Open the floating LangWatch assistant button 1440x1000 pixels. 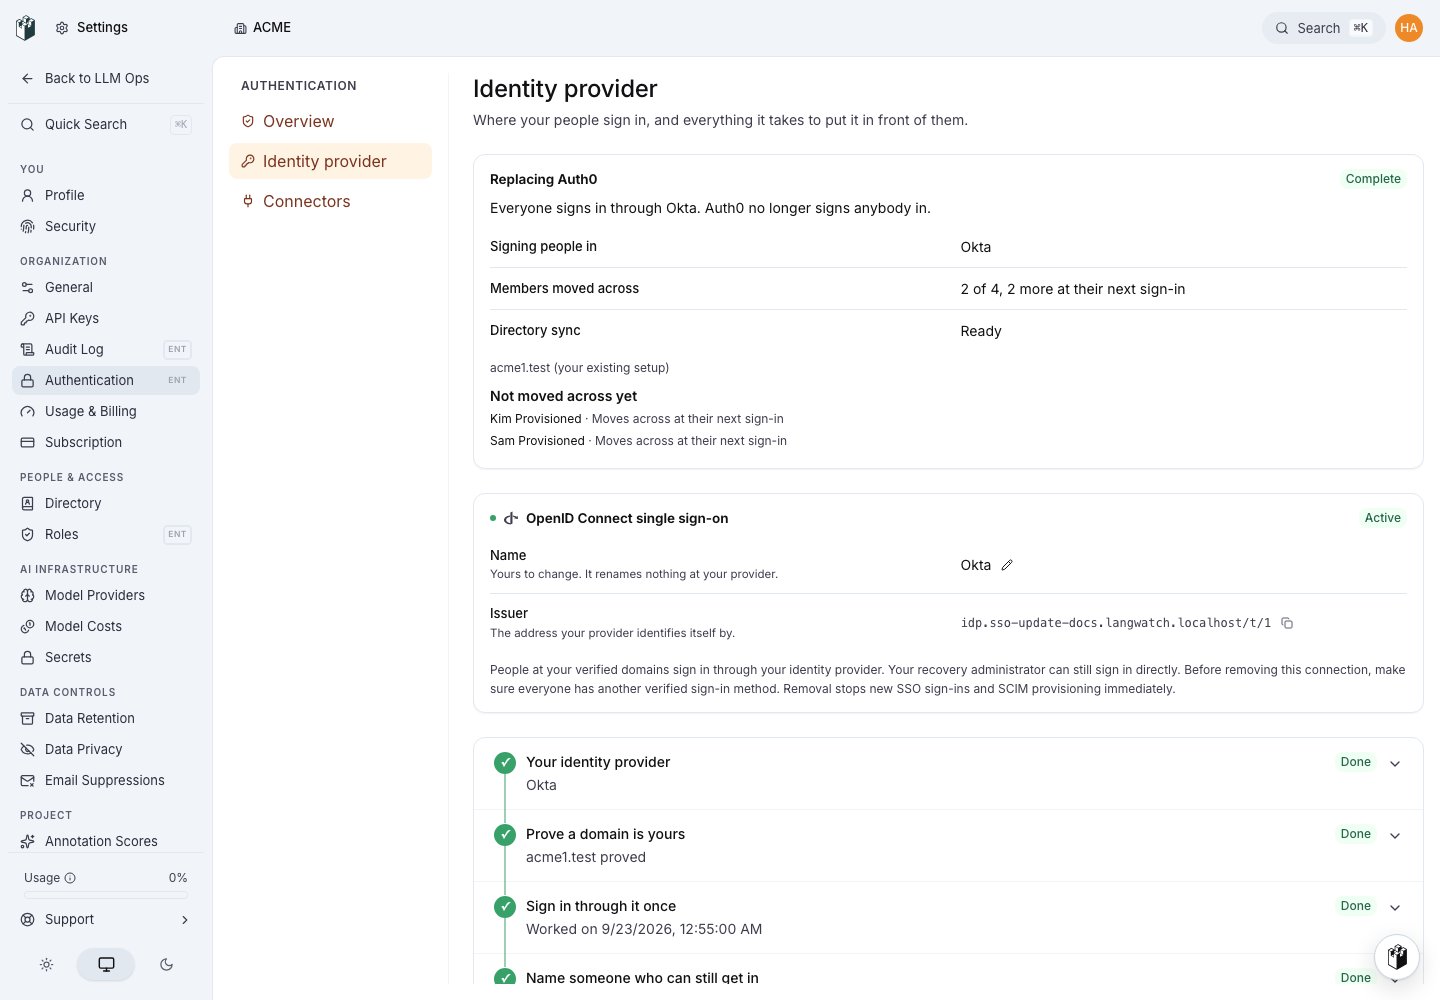tap(1397, 956)
